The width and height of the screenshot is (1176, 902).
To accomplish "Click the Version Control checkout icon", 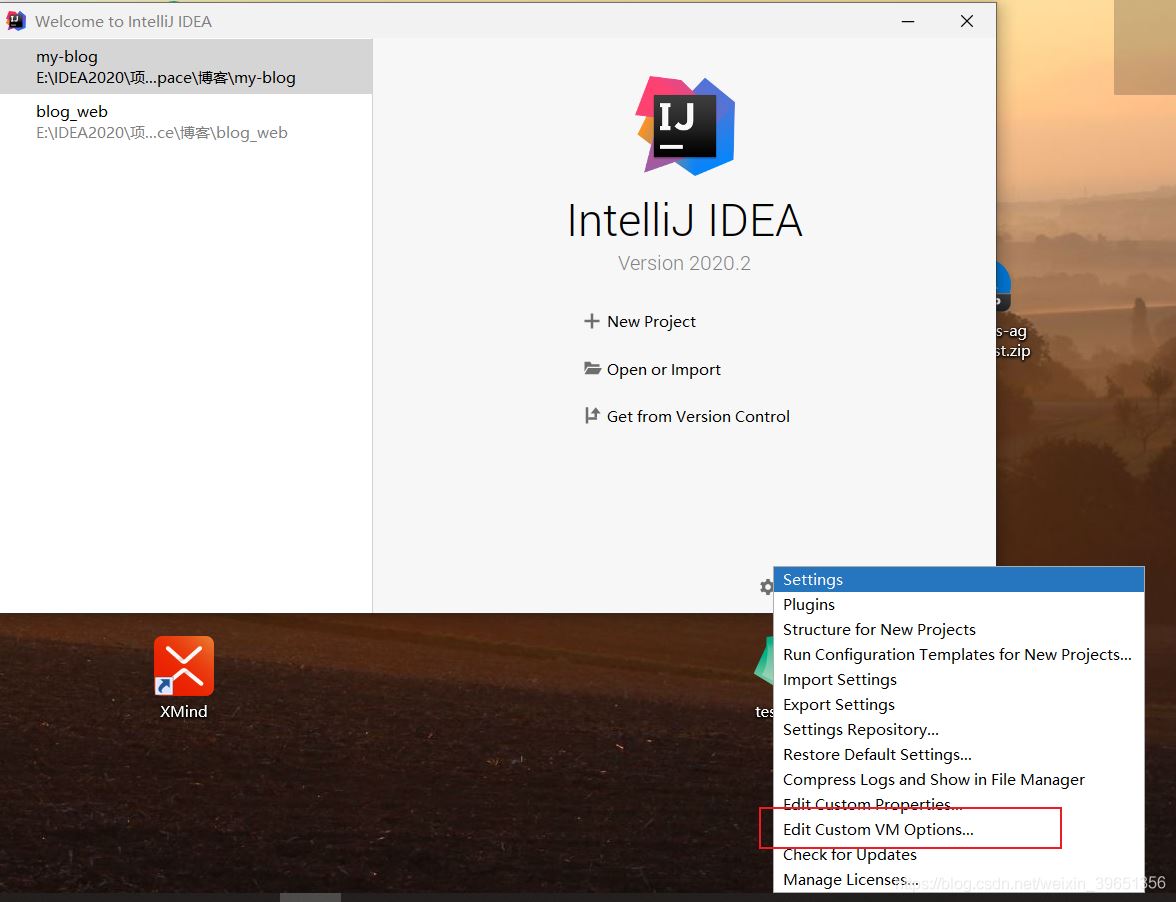I will [592, 415].
